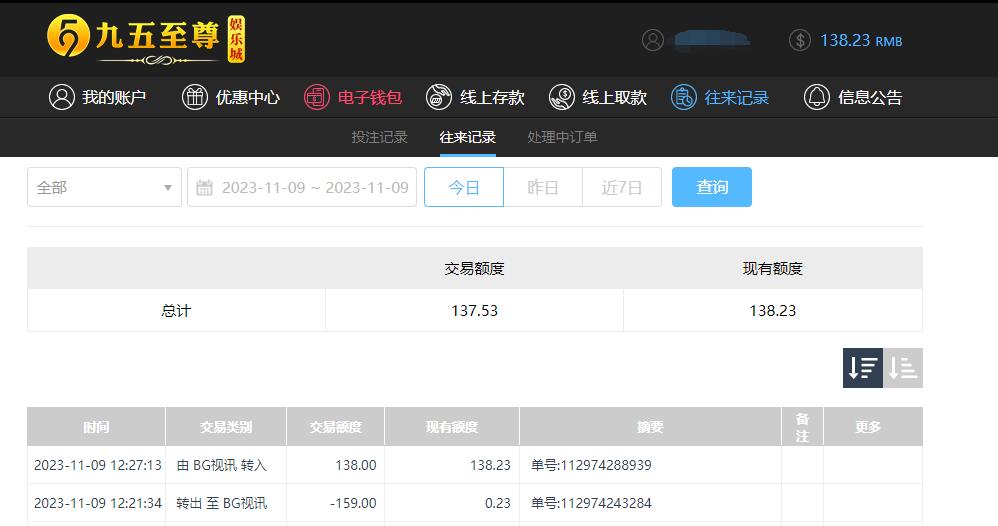Click the 备注 column header
The image size is (998, 526).
click(803, 427)
